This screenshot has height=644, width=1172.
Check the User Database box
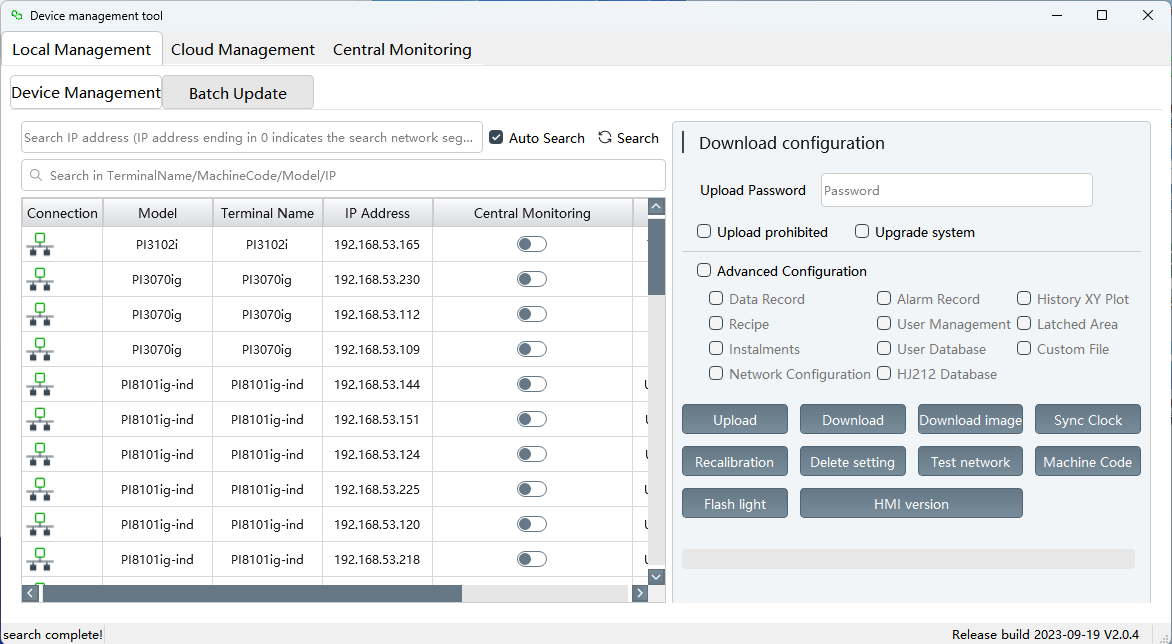tap(884, 348)
